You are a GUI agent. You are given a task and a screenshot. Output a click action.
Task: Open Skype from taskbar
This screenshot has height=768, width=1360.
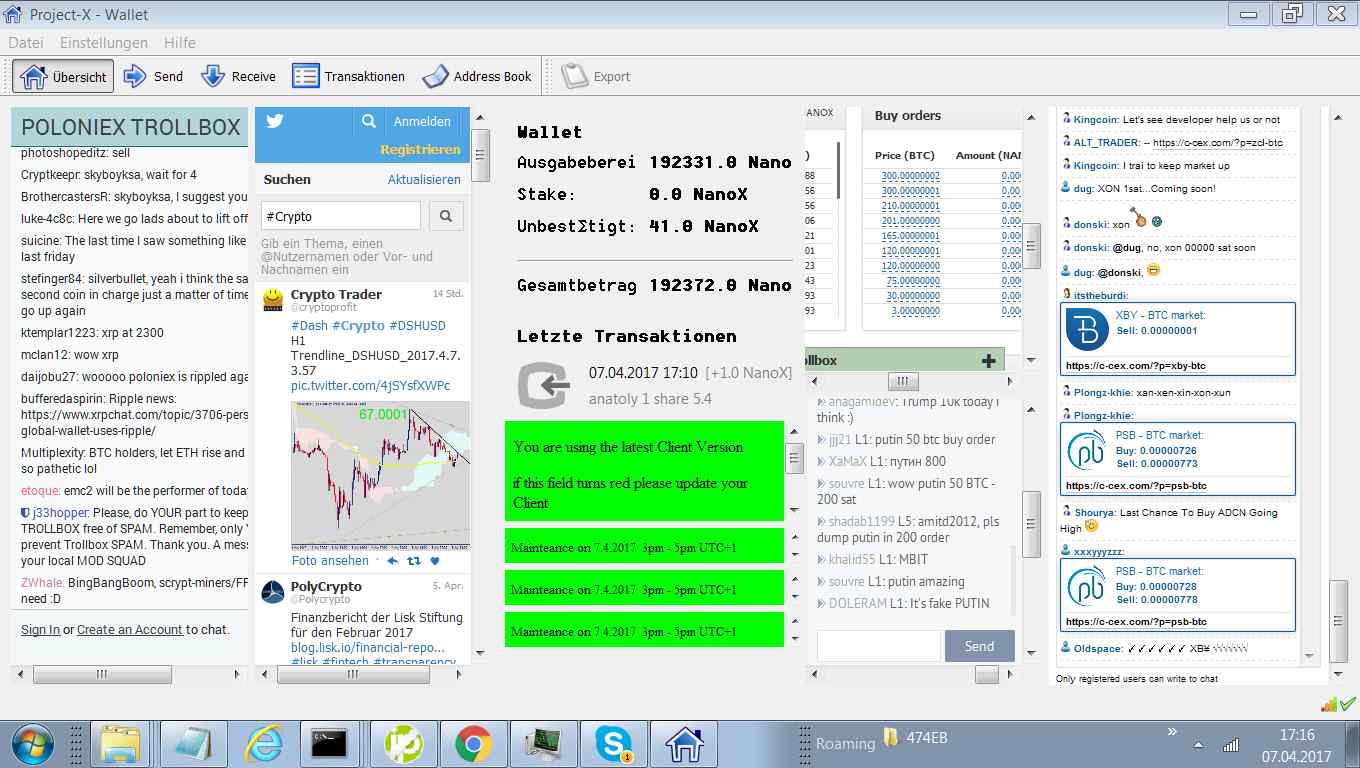(x=612, y=744)
